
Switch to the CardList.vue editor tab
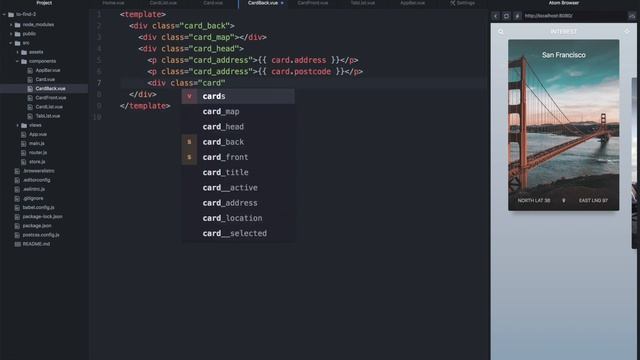163,3
